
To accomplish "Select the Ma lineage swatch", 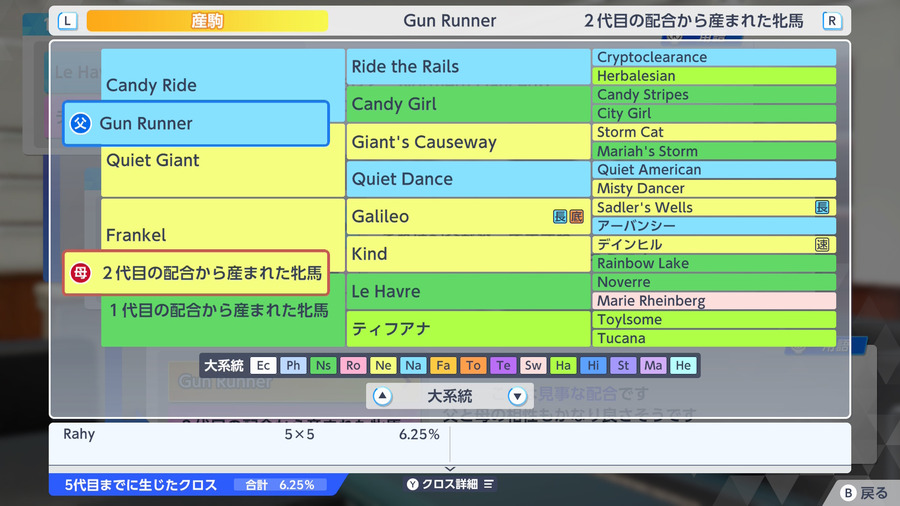I will click(653, 365).
